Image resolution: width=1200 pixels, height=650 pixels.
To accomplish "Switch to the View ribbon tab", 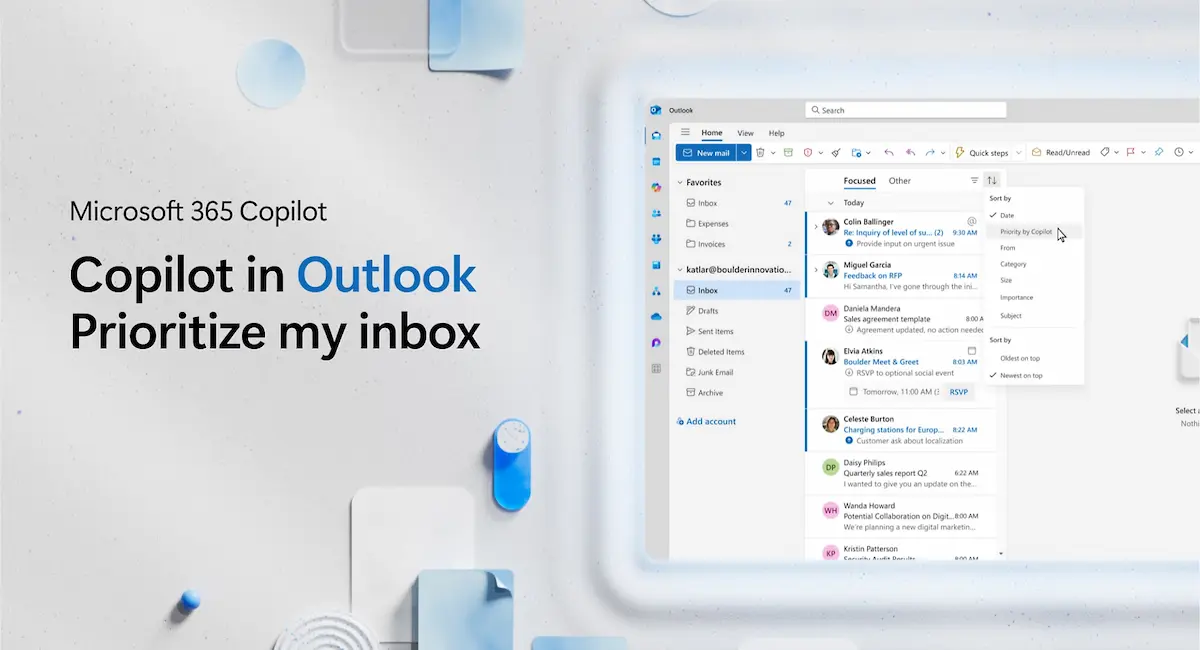I will coord(745,133).
